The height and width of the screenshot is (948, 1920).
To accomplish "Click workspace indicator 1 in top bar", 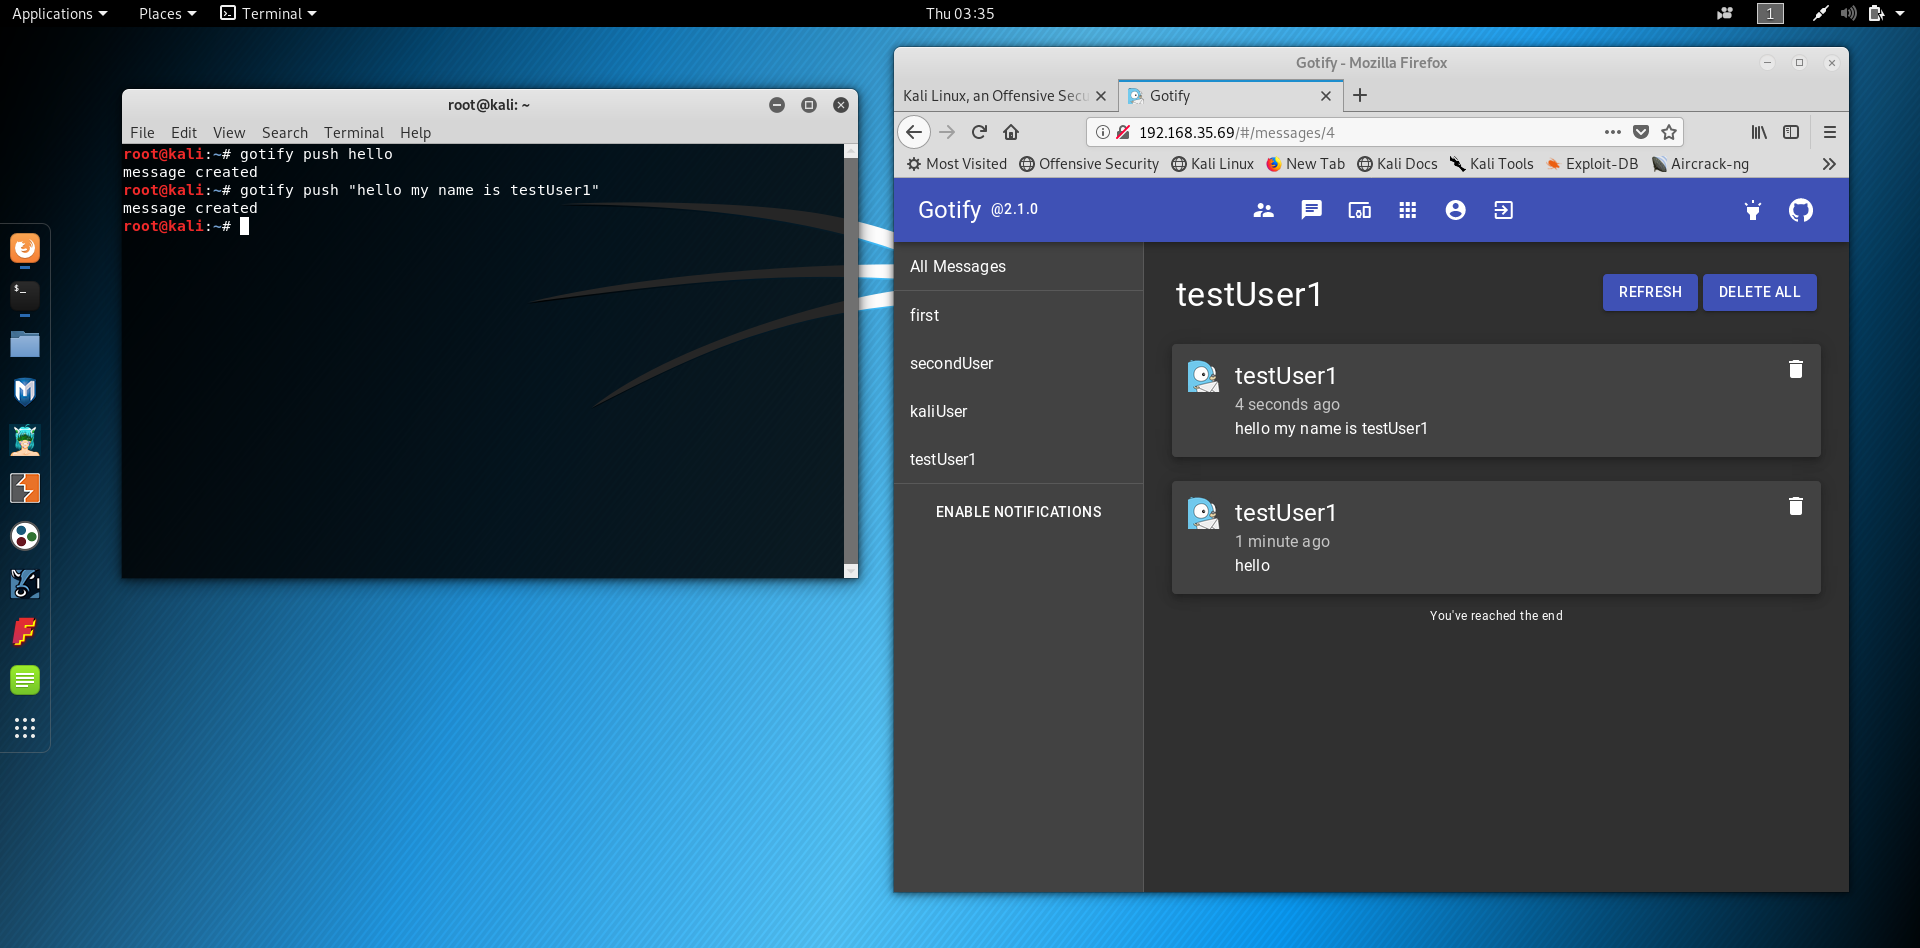I will click(1770, 13).
